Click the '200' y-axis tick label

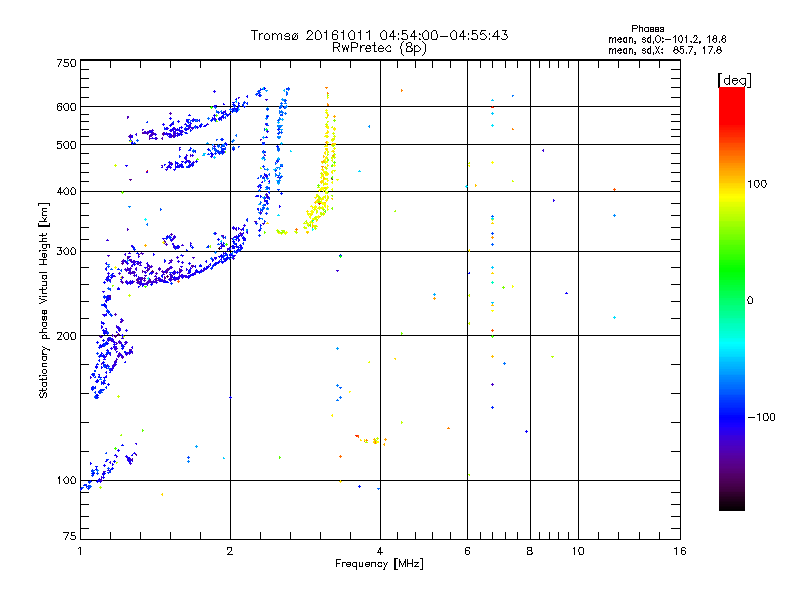66,336
